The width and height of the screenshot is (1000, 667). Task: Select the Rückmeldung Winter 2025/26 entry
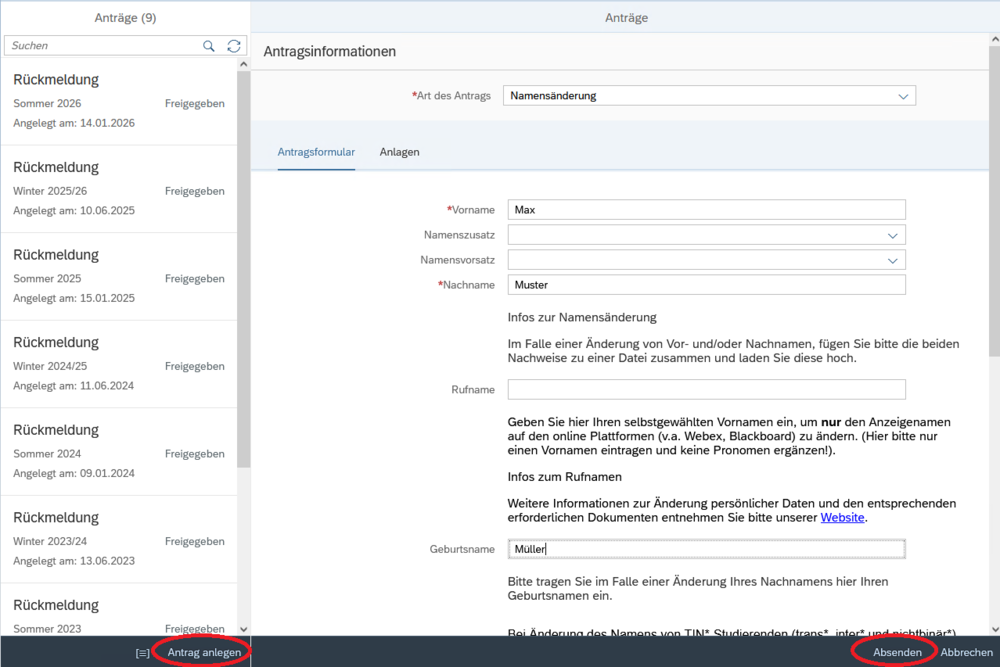click(119, 189)
